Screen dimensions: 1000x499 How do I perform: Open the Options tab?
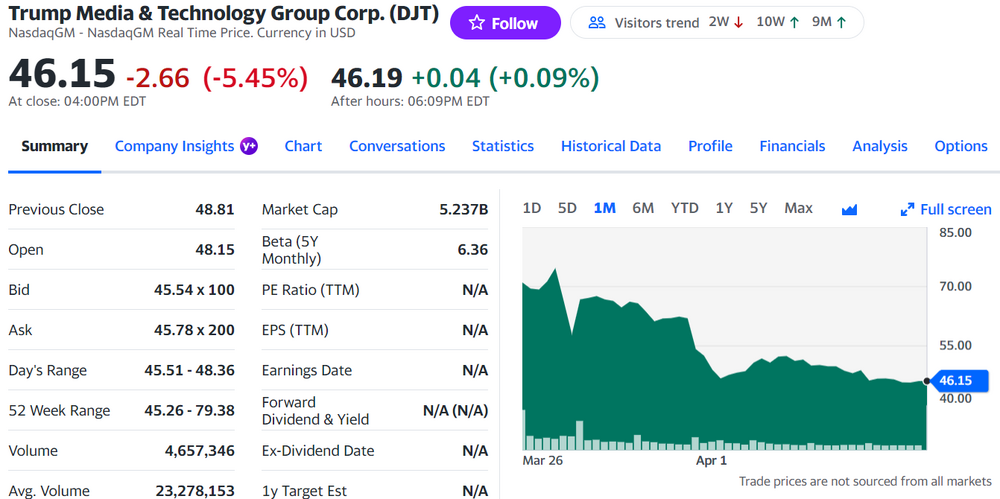(x=960, y=146)
